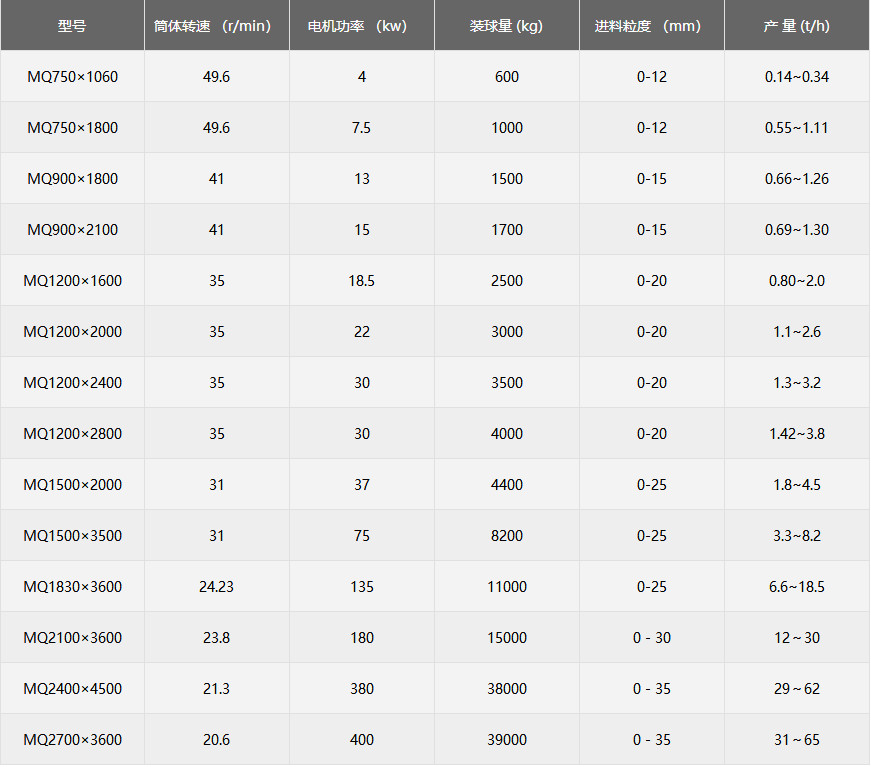Click the 38000 ball load value
Screen dimensions: 871x767
click(x=507, y=689)
